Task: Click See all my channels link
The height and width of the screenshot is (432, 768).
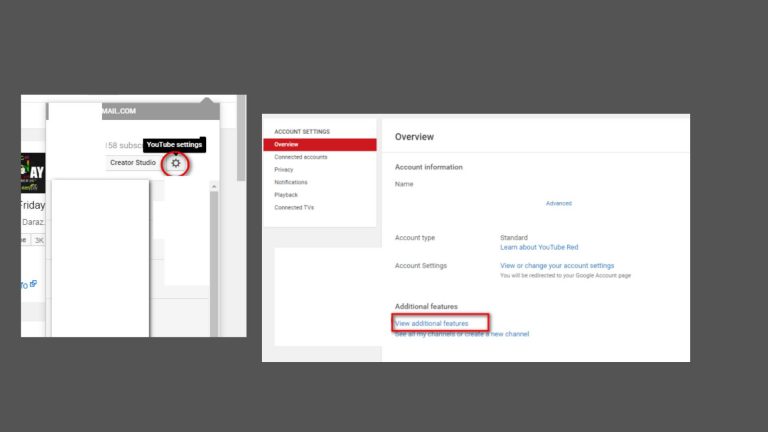Action: coord(462,334)
